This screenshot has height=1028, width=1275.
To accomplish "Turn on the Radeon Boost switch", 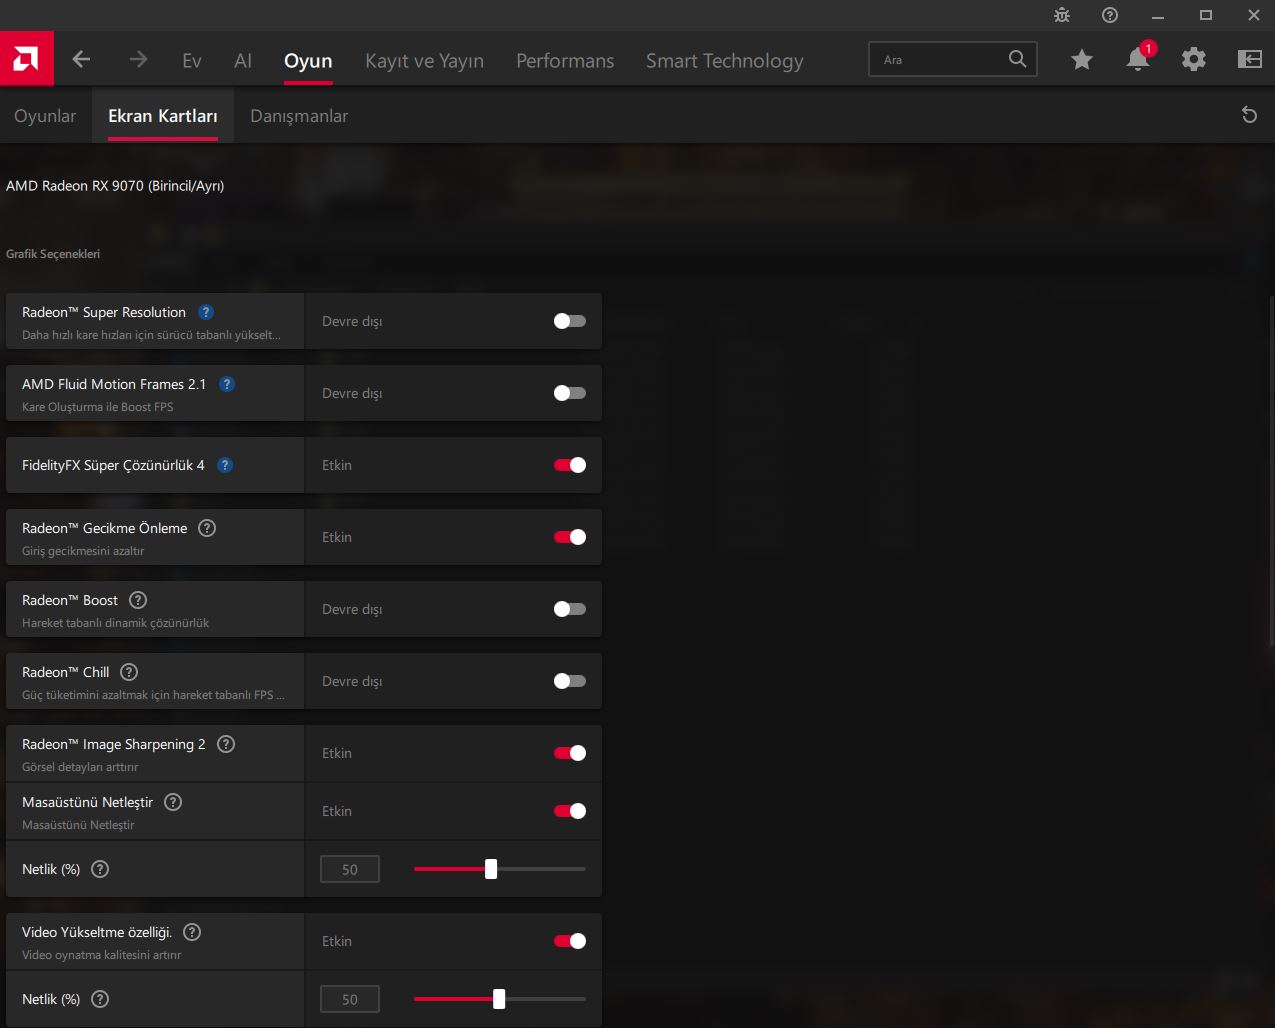I will [x=569, y=609].
